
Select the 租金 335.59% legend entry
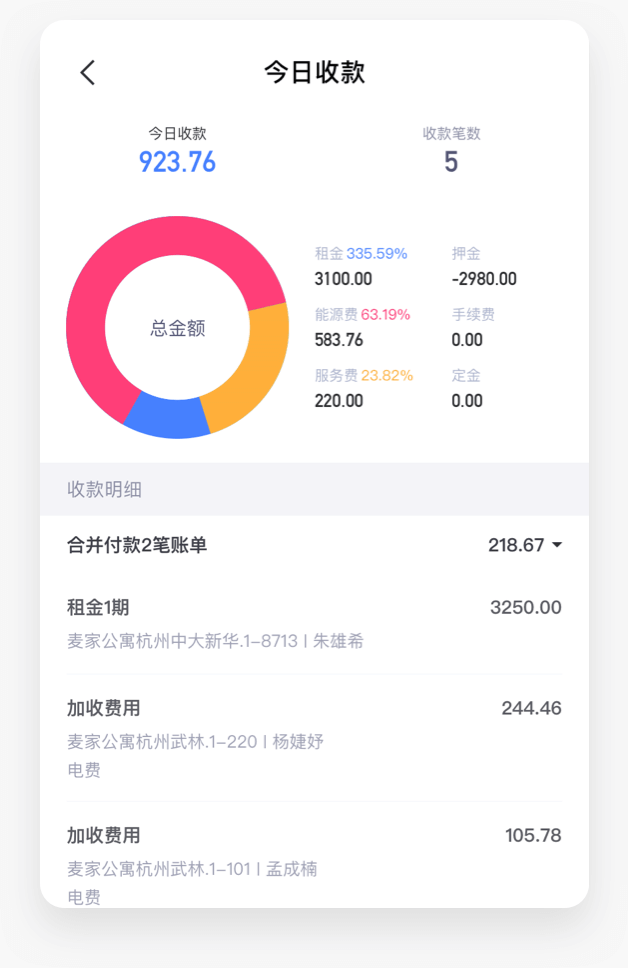click(361, 266)
